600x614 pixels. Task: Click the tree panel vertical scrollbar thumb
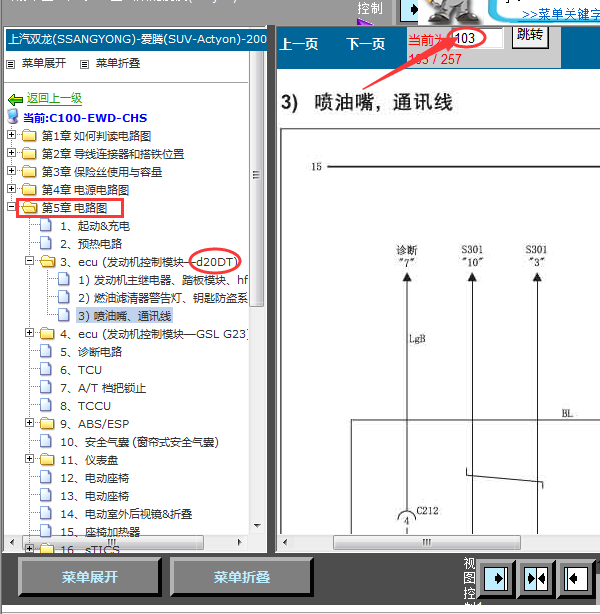point(257,178)
